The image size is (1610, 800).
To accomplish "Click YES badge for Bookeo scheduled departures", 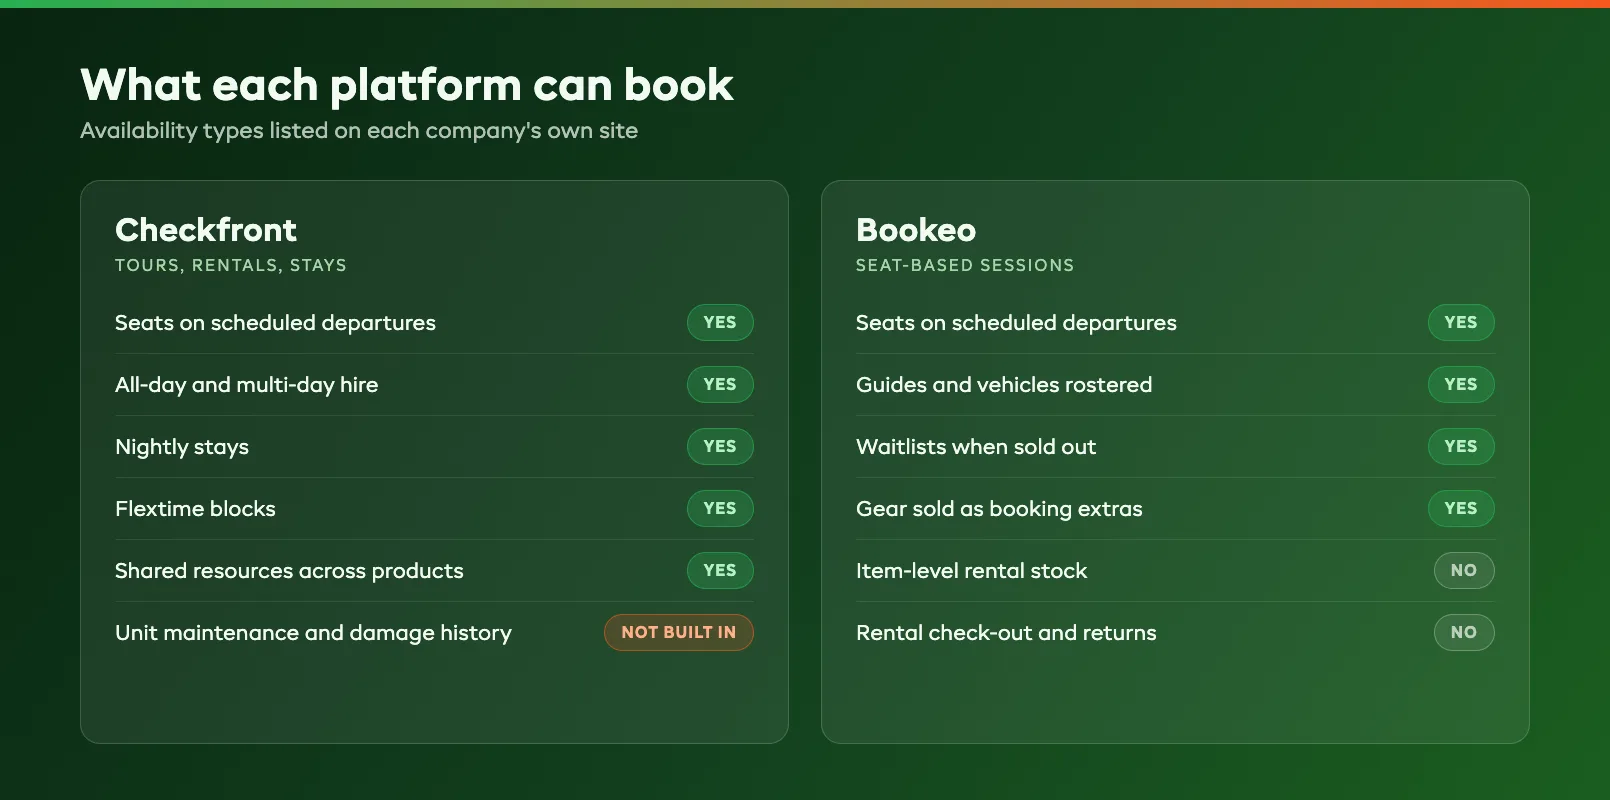I will click(1461, 322).
